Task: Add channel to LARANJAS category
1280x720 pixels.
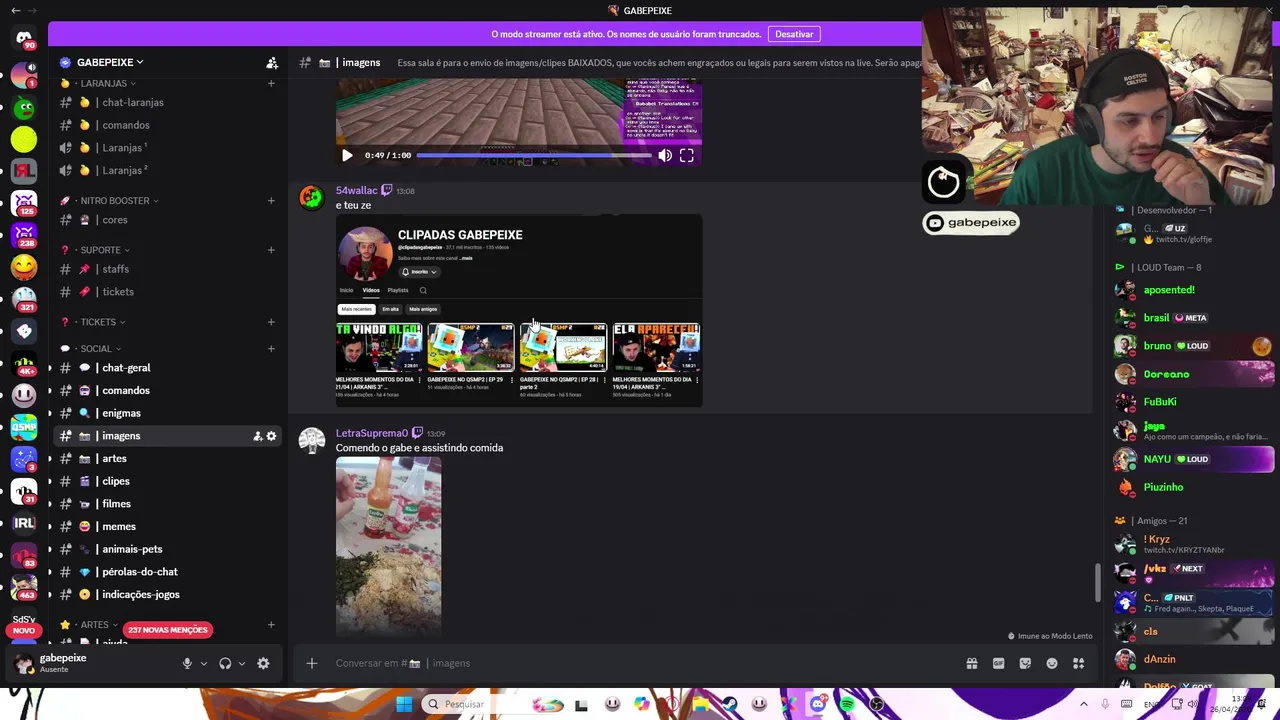Action: [271, 83]
